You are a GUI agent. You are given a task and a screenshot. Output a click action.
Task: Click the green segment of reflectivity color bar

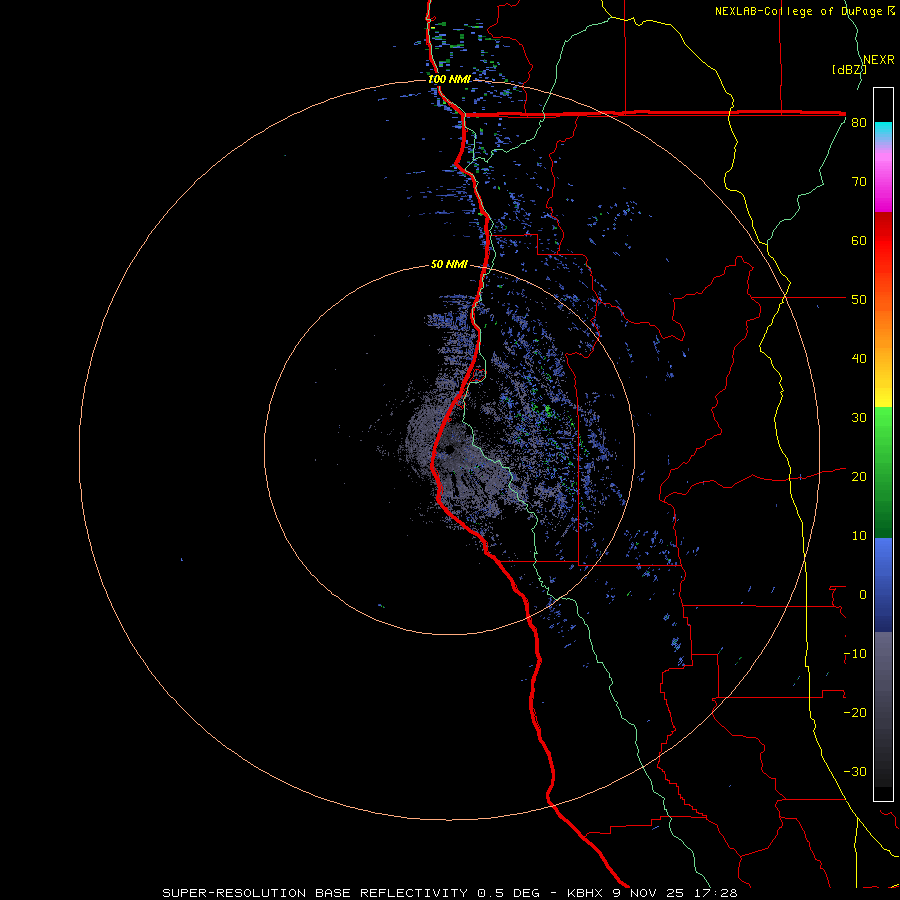point(883,472)
